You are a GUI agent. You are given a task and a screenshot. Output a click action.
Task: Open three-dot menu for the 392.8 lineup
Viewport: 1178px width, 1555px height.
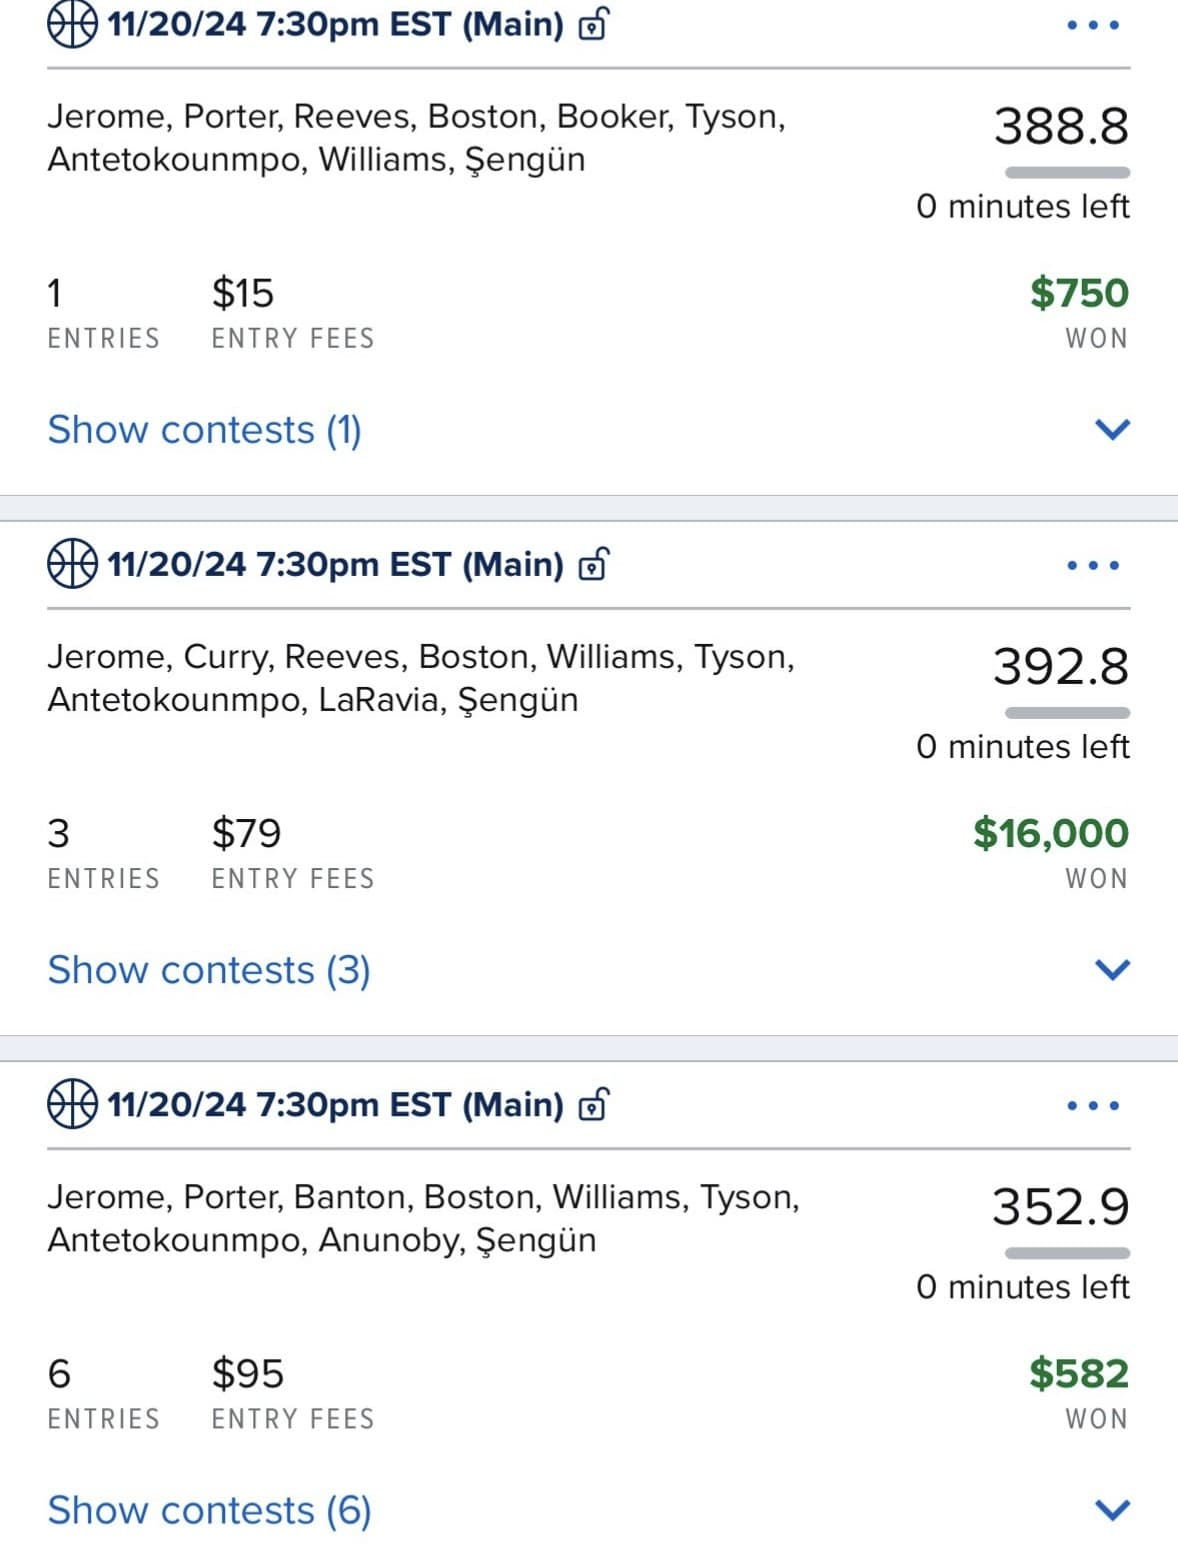coord(1092,565)
